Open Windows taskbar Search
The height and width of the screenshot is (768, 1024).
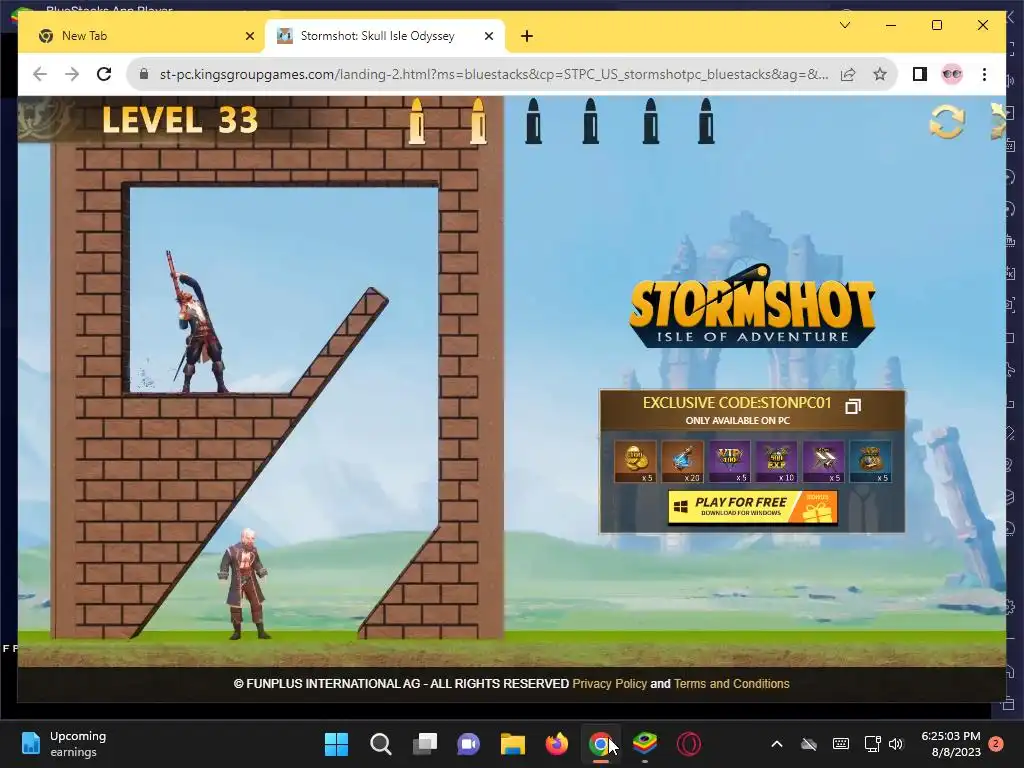381,744
